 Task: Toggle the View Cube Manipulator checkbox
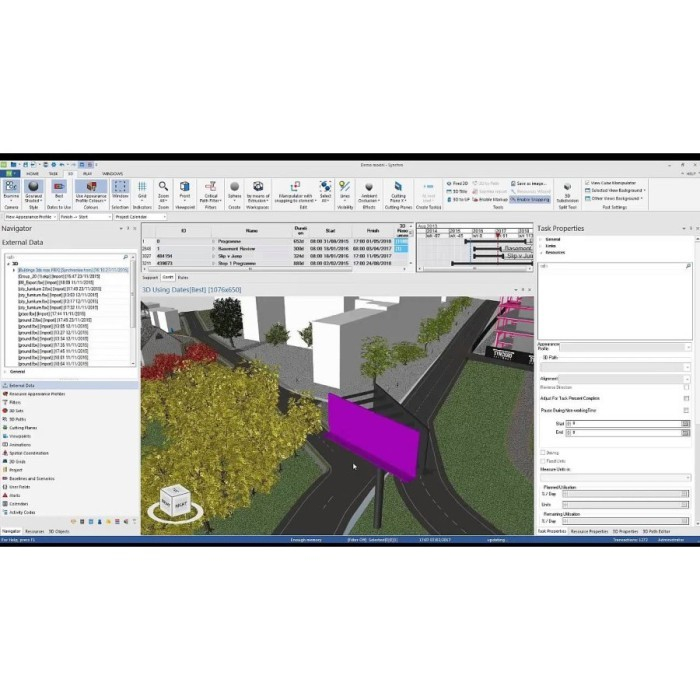pyautogui.click(x=587, y=183)
